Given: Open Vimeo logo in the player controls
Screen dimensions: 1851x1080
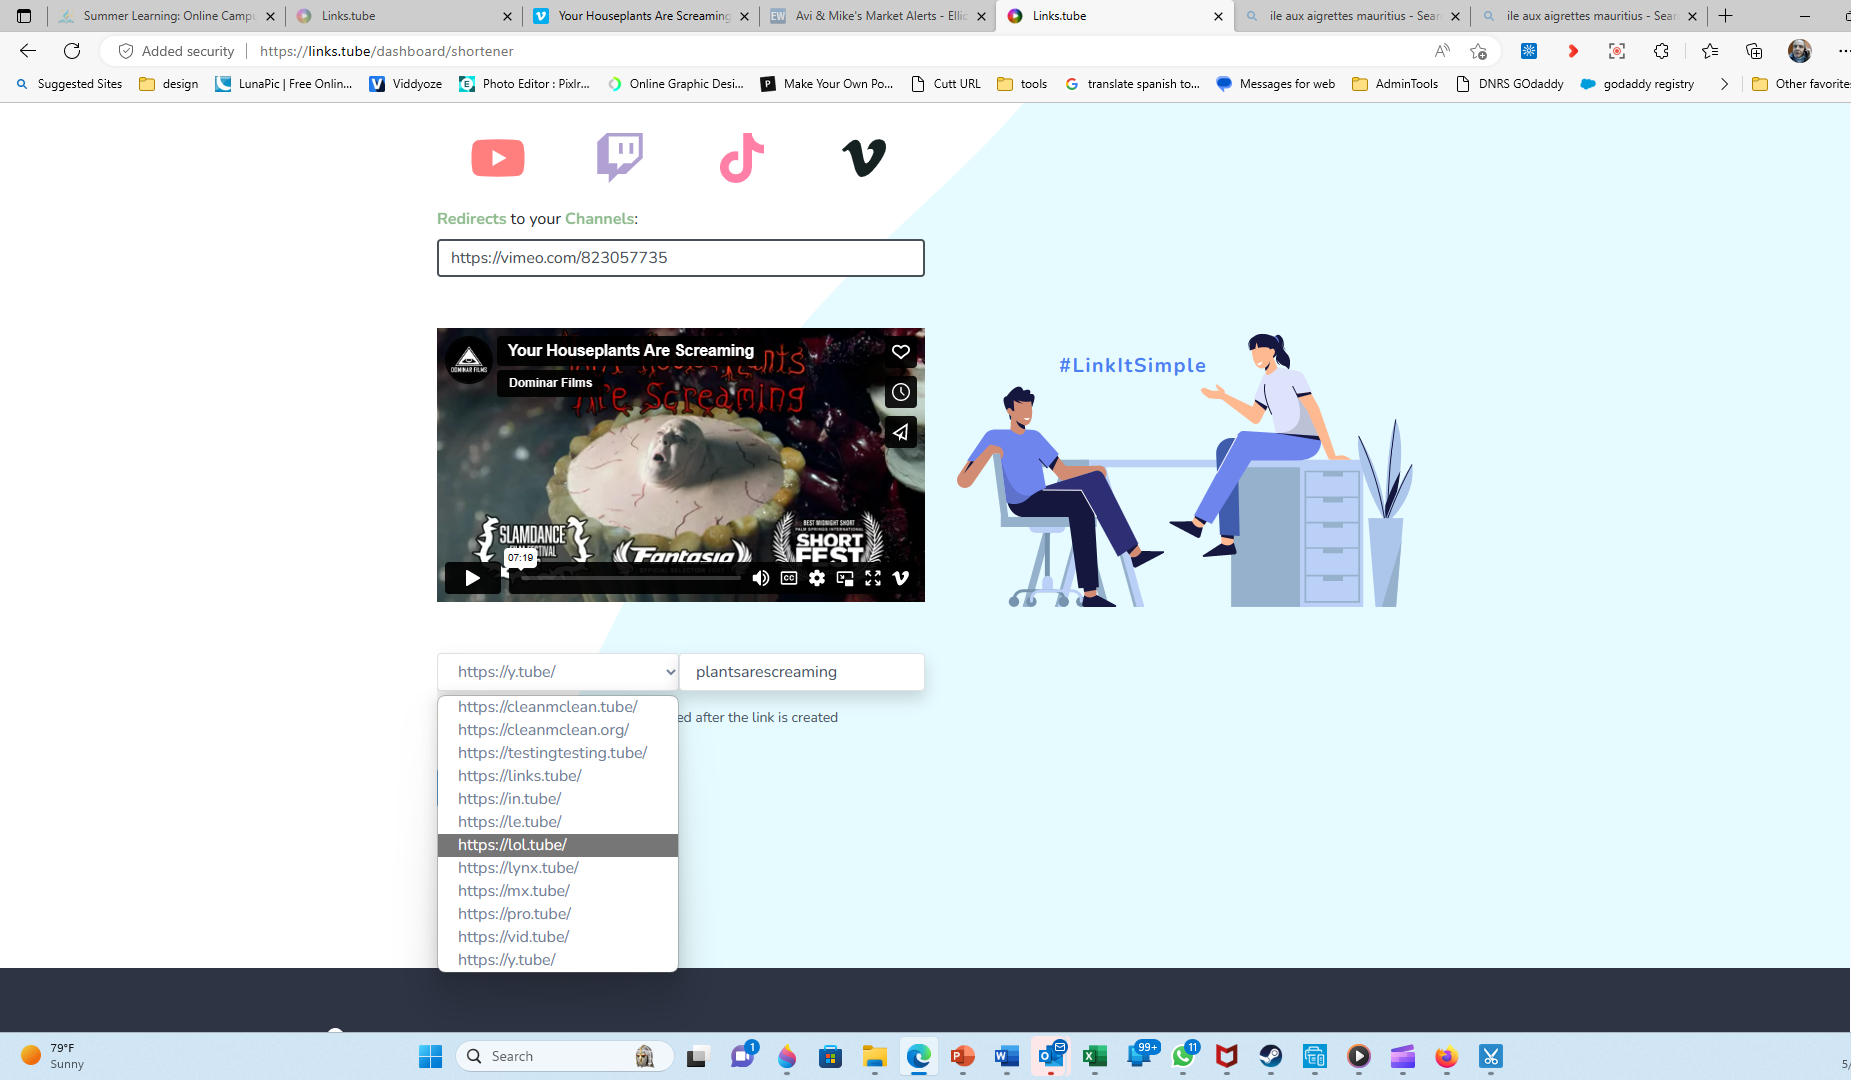Looking at the screenshot, I should pos(901,578).
